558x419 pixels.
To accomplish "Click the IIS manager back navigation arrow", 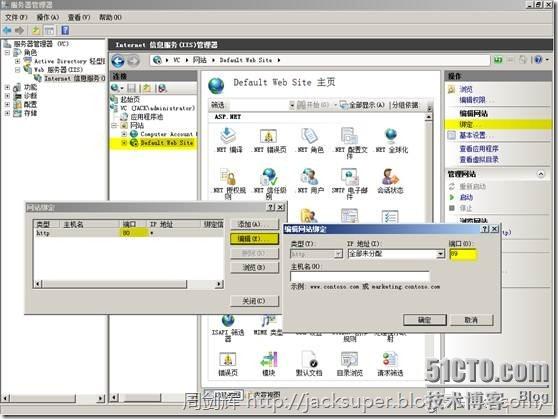I will pyautogui.click(x=118, y=61).
